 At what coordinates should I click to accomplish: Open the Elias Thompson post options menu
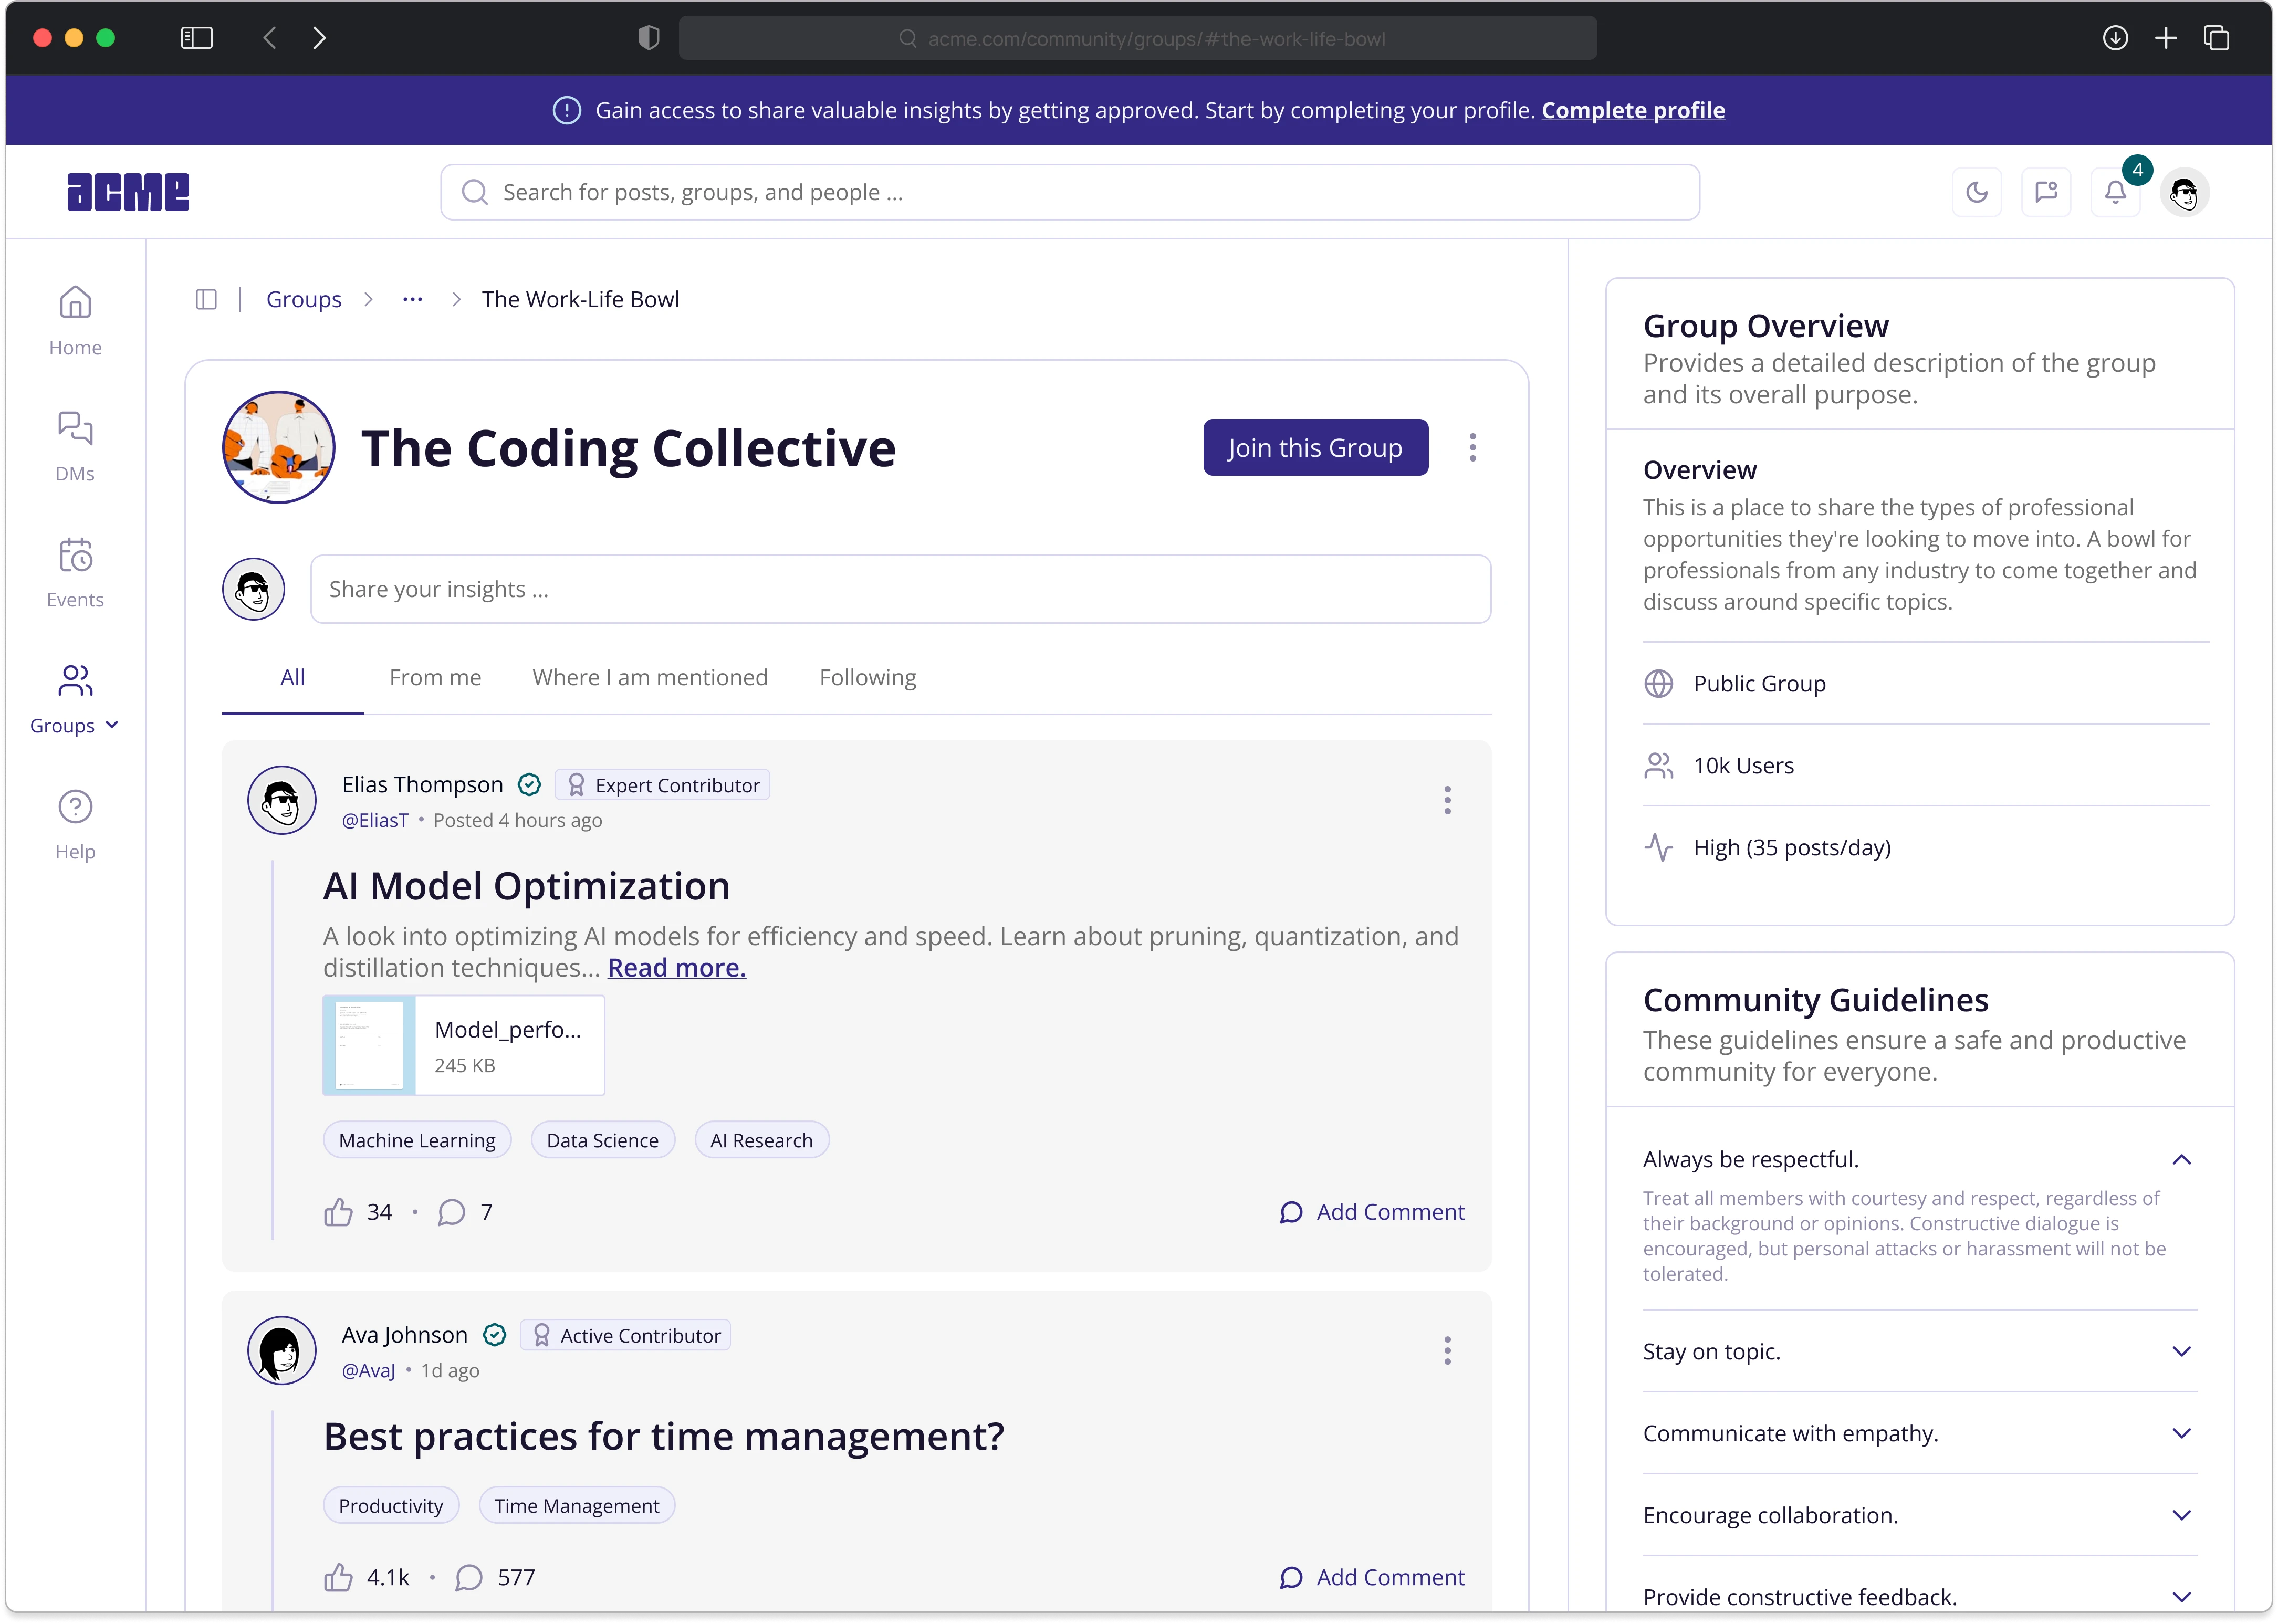pyautogui.click(x=1446, y=800)
